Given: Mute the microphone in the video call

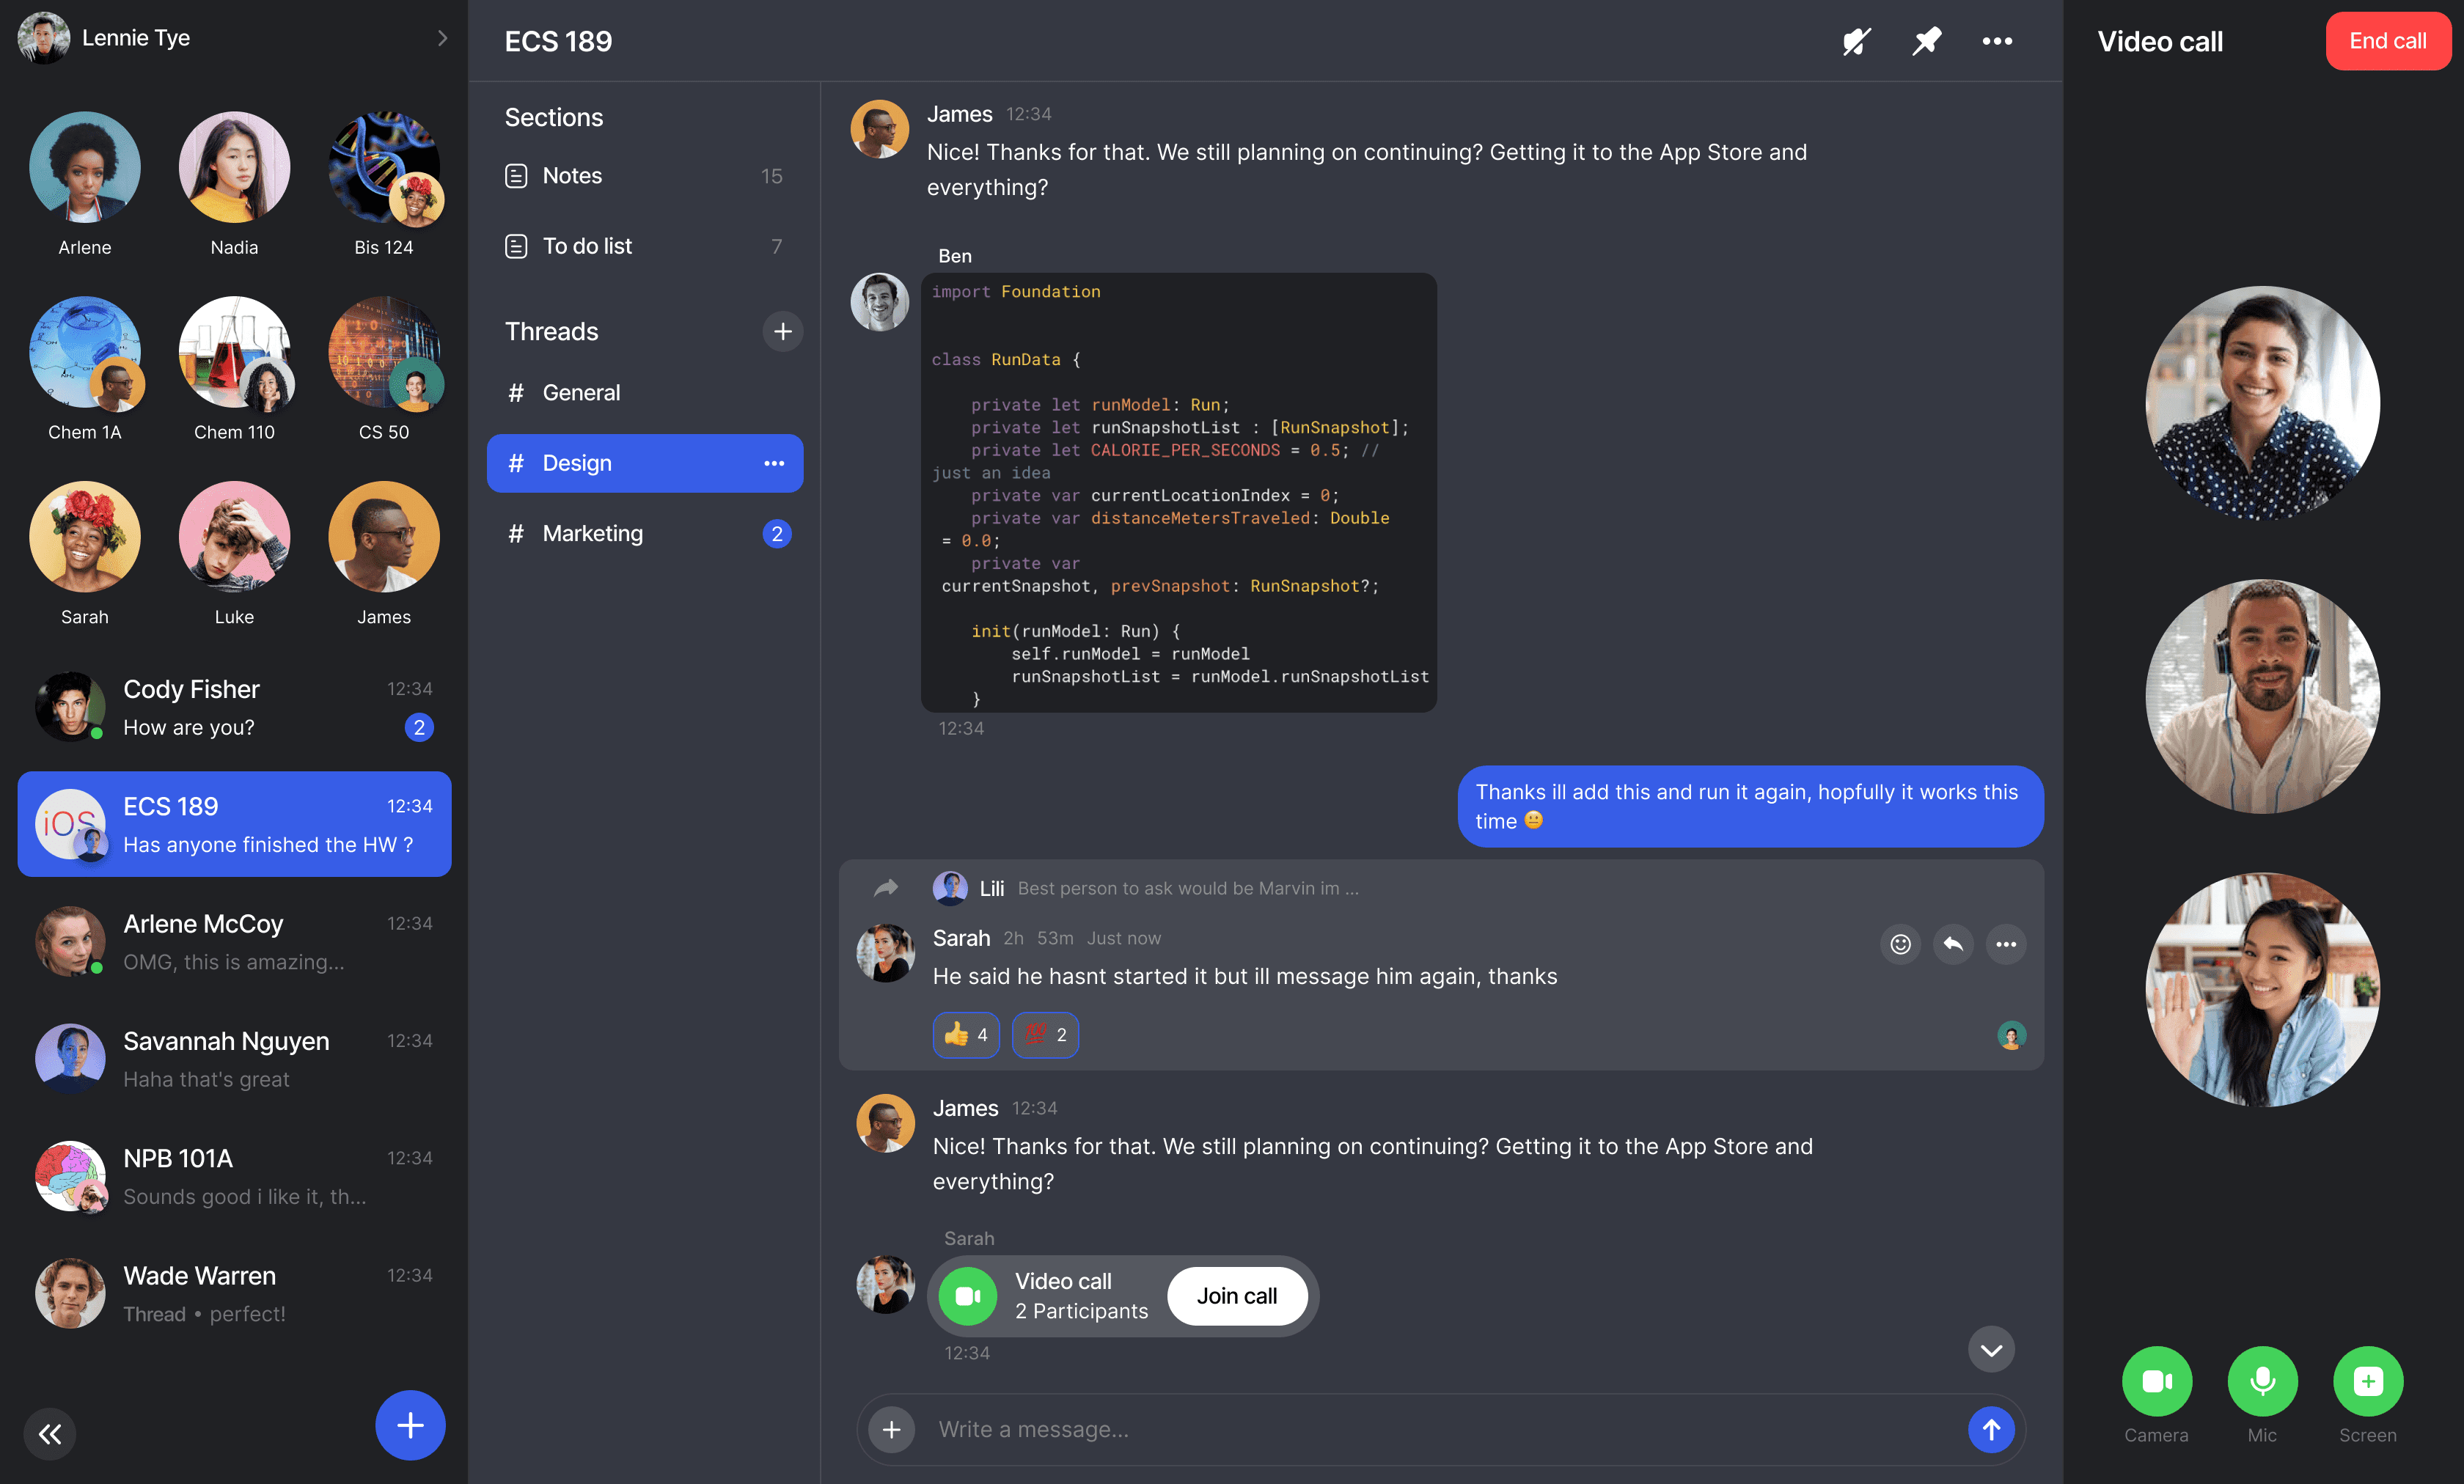Looking at the screenshot, I should click(2262, 1381).
